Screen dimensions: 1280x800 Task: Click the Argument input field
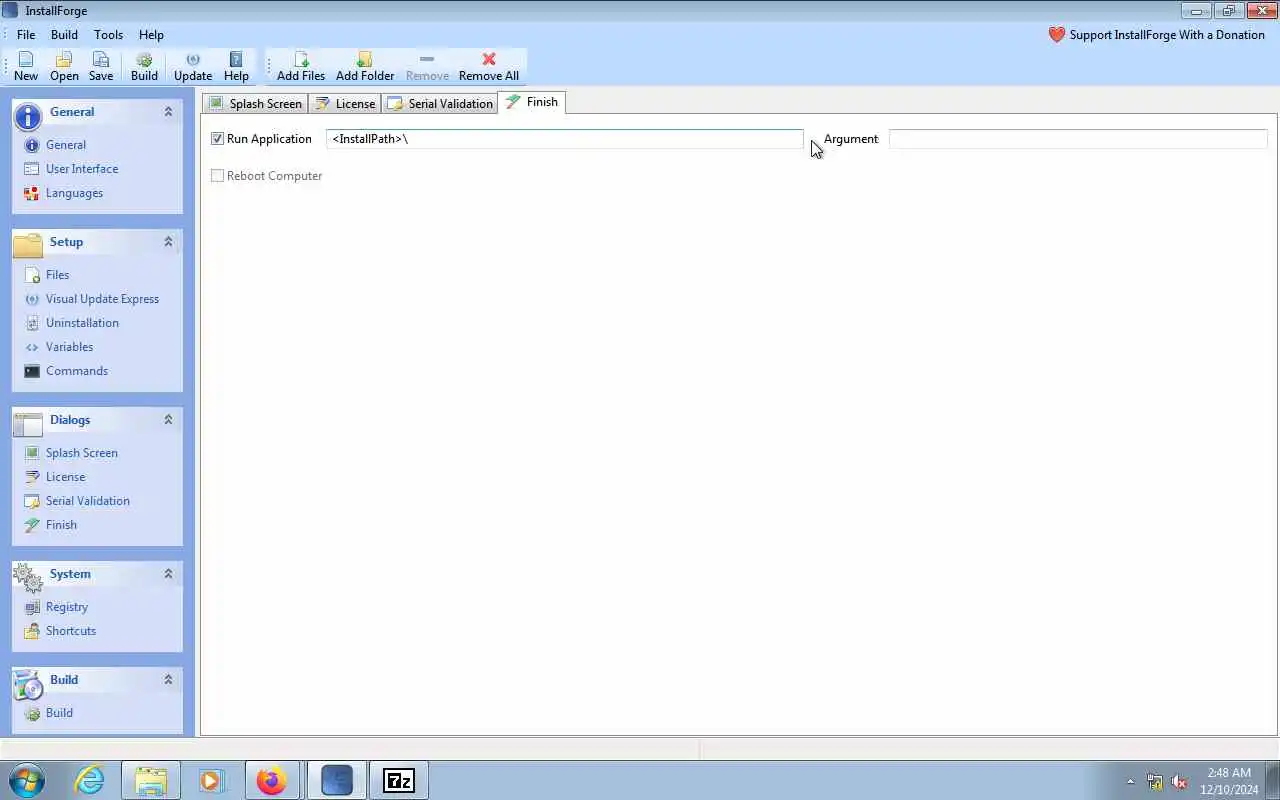point(1078,139)
